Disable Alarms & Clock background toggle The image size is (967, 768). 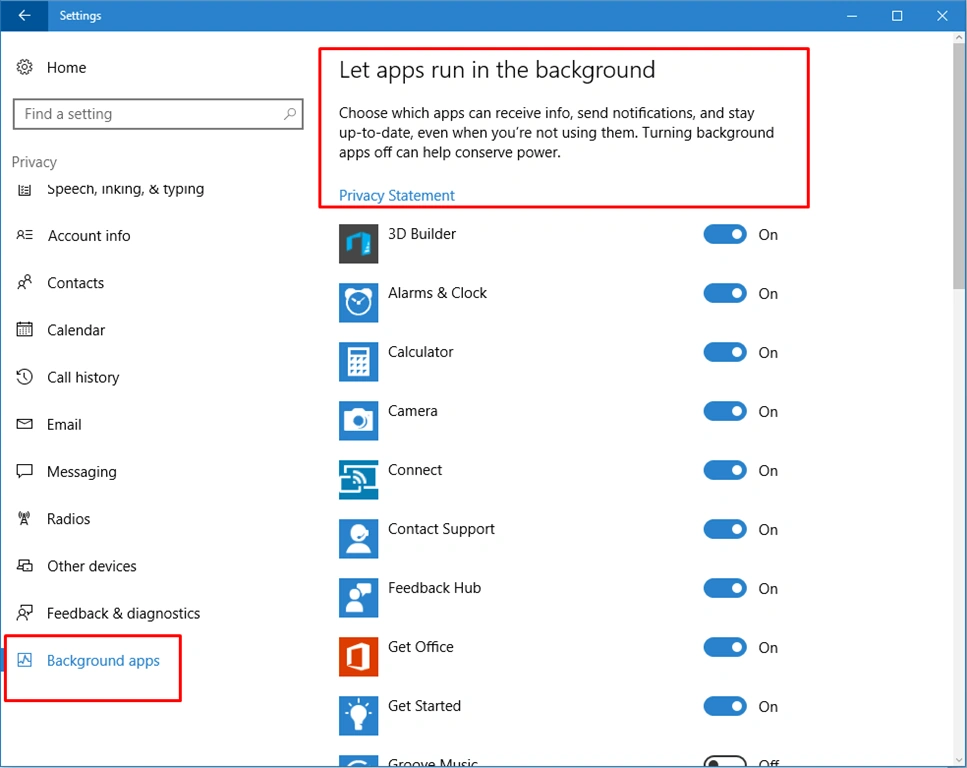[x=725, y=293]
